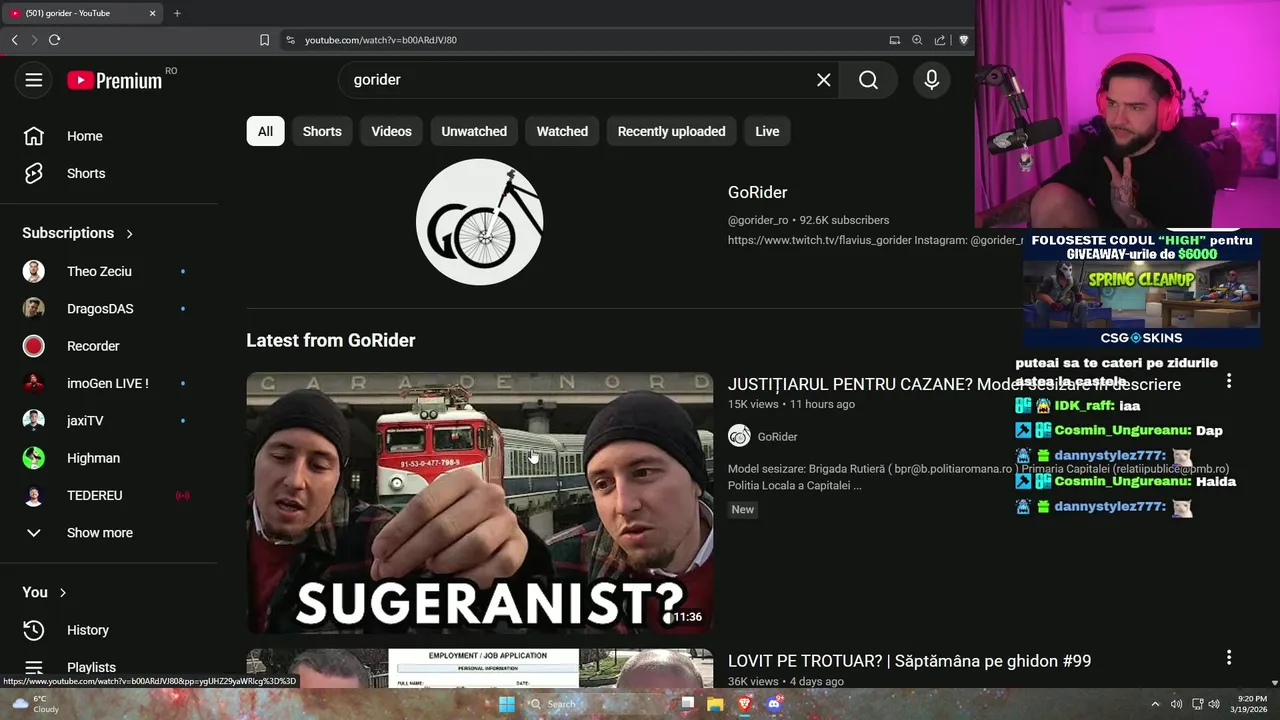Select the Recently uploaded filter chip
This screenshot has height=720, width=1280.
click(x=671, y=131)
